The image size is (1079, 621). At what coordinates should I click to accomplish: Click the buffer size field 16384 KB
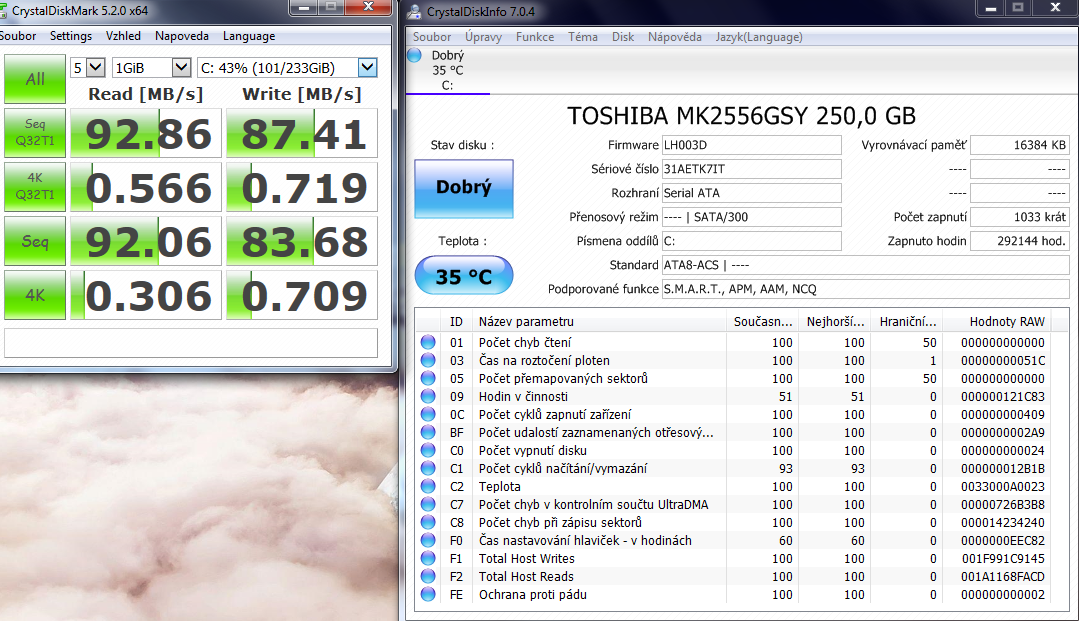[1020, 145]
